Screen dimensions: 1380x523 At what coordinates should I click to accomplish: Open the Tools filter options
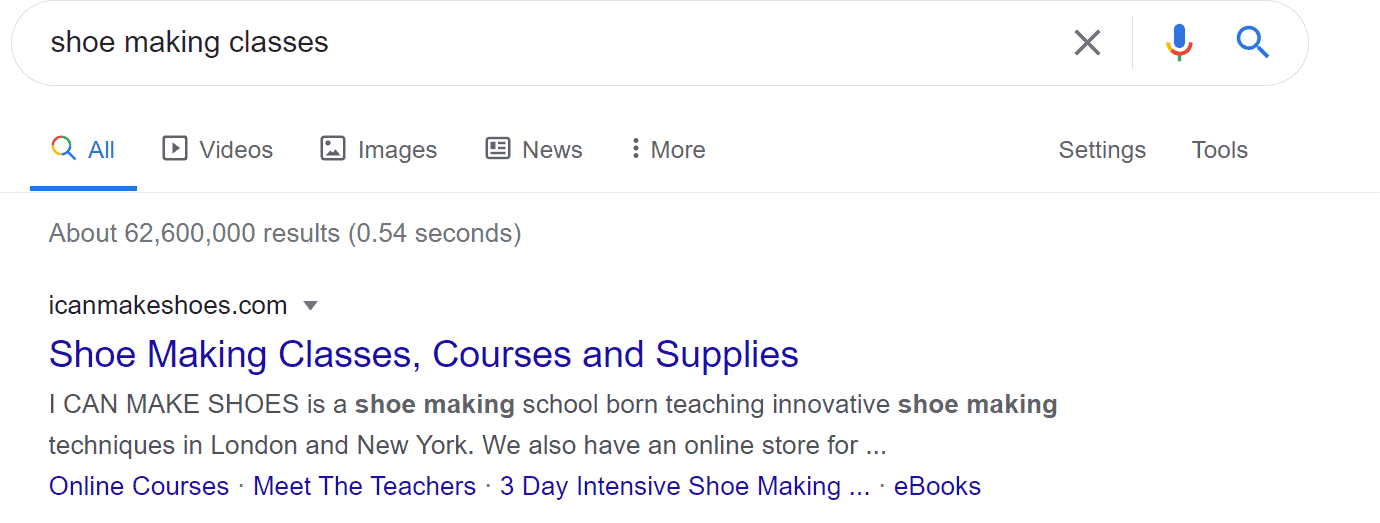pos(1219,150)
